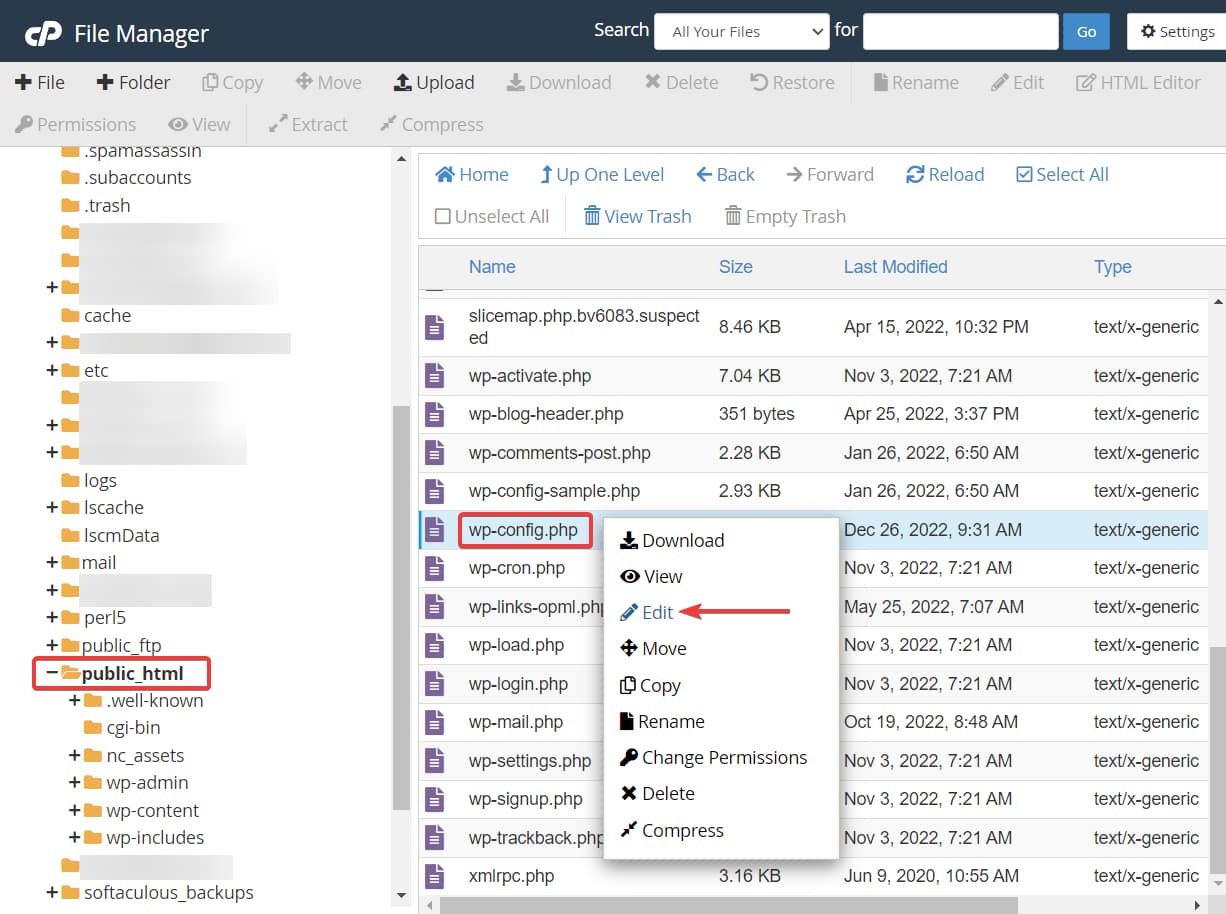Create a new folder with + Folder

104,83
